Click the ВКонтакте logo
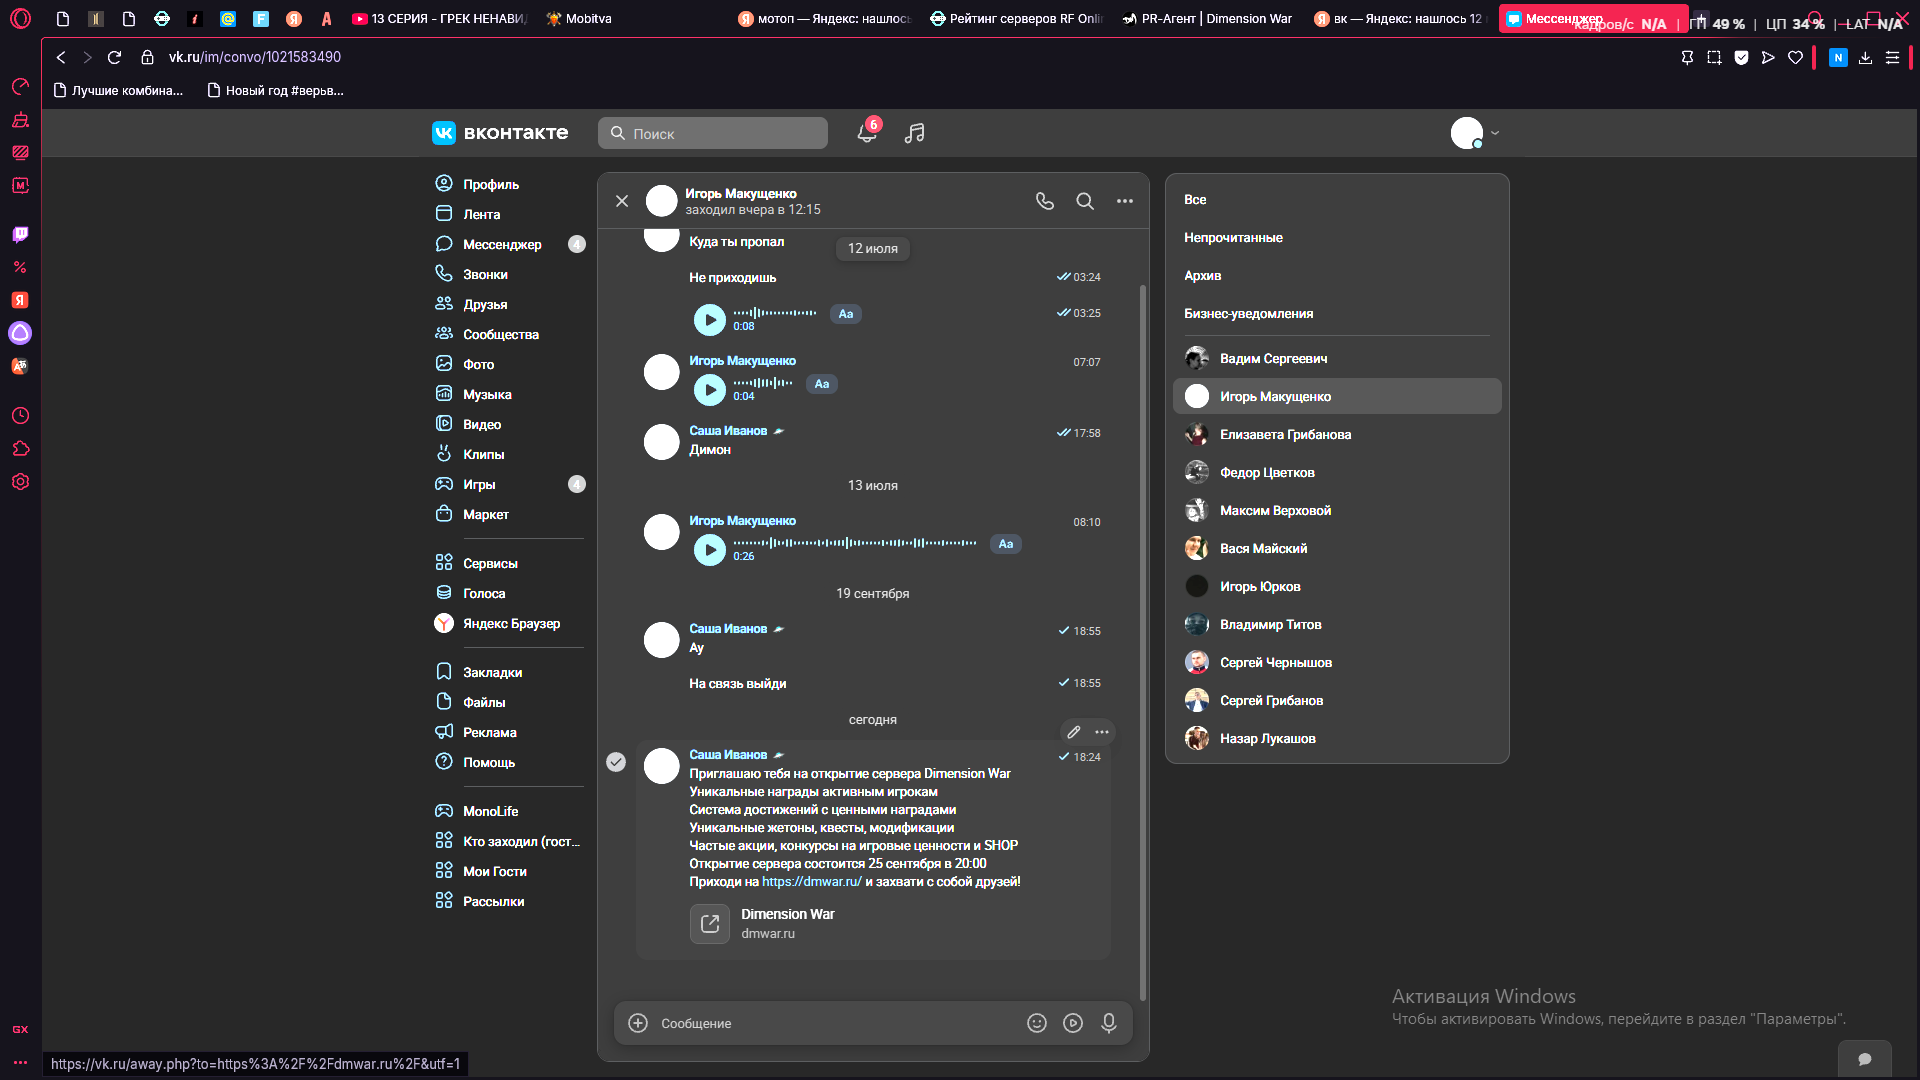 click(500, 133)
